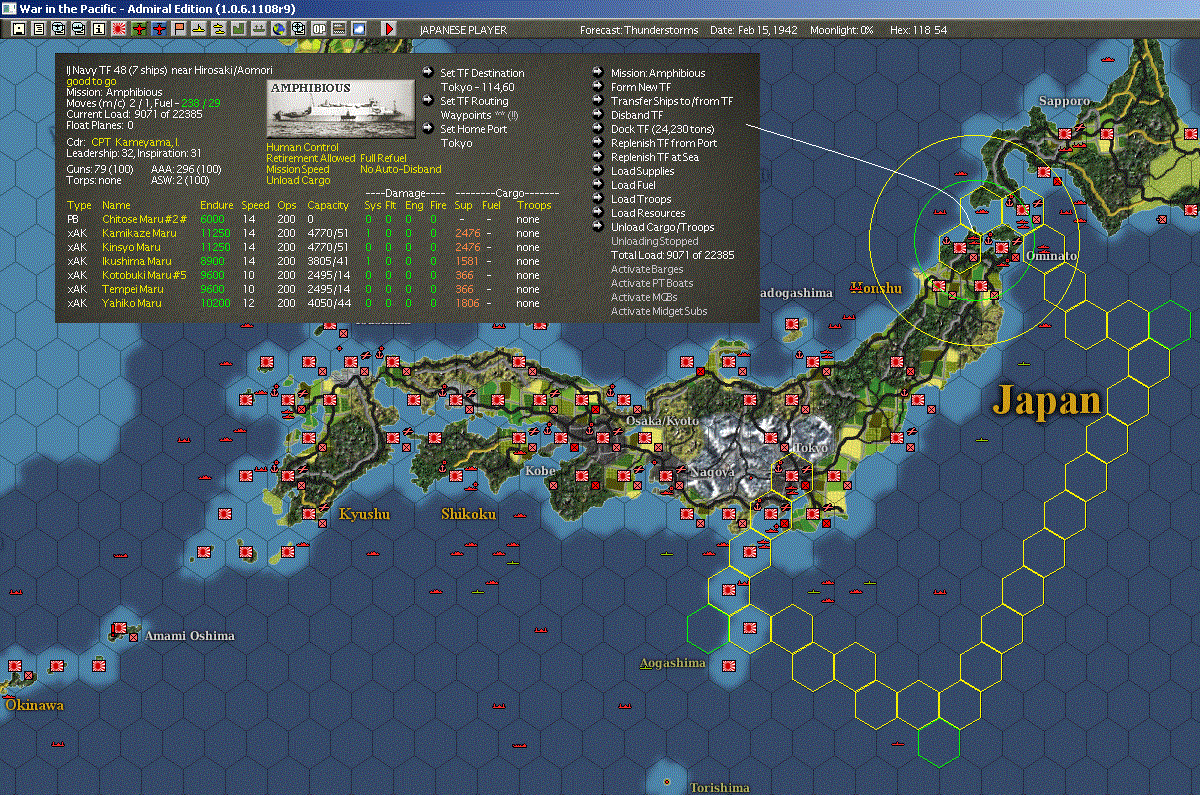Click the arrow next to Form New TF
This screenshot has height=795, width=1200.
(x=598, y=87)
